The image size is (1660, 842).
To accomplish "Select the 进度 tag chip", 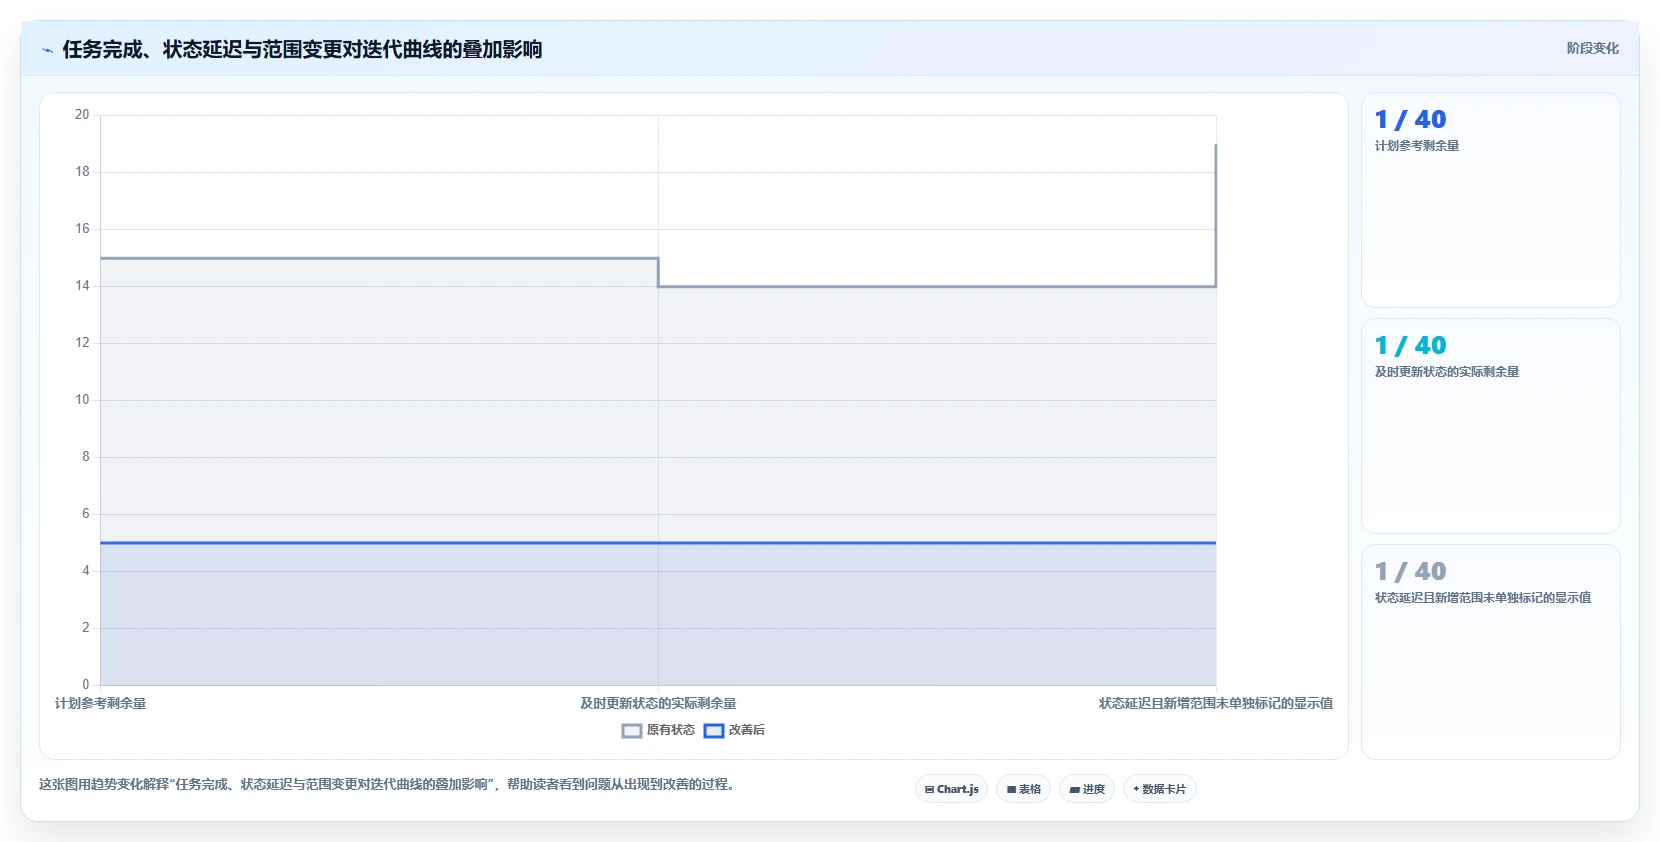I will point(1087,789).
